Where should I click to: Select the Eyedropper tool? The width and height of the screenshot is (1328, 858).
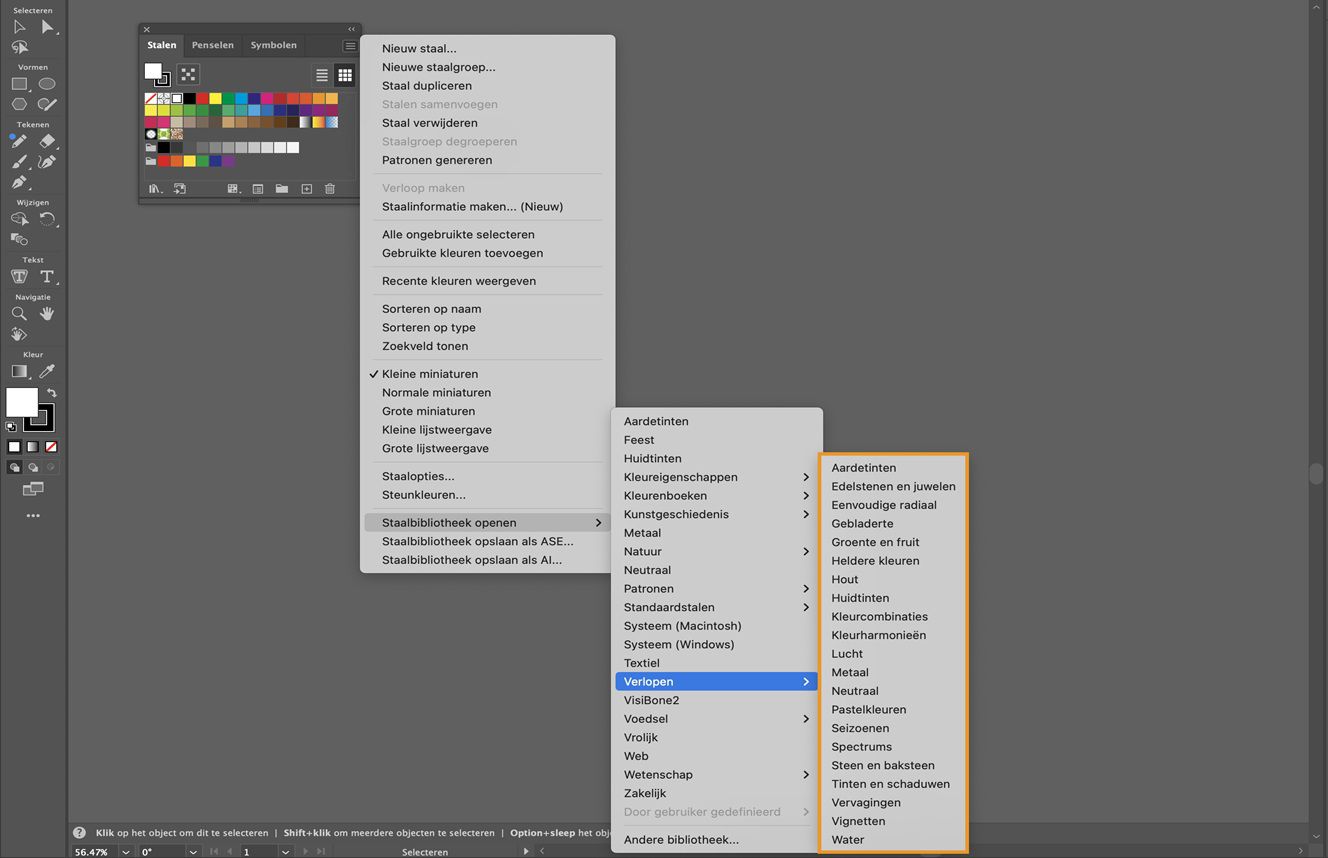[x=47, y=372]
